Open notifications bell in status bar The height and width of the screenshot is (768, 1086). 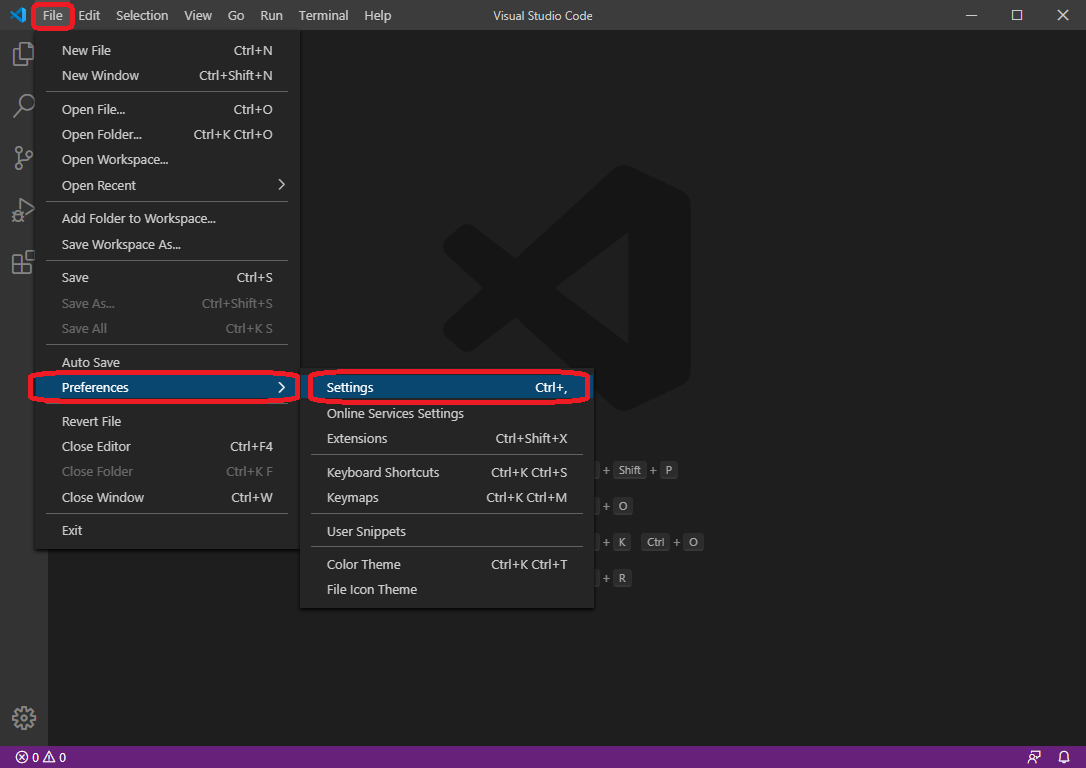pos(1064,757)
